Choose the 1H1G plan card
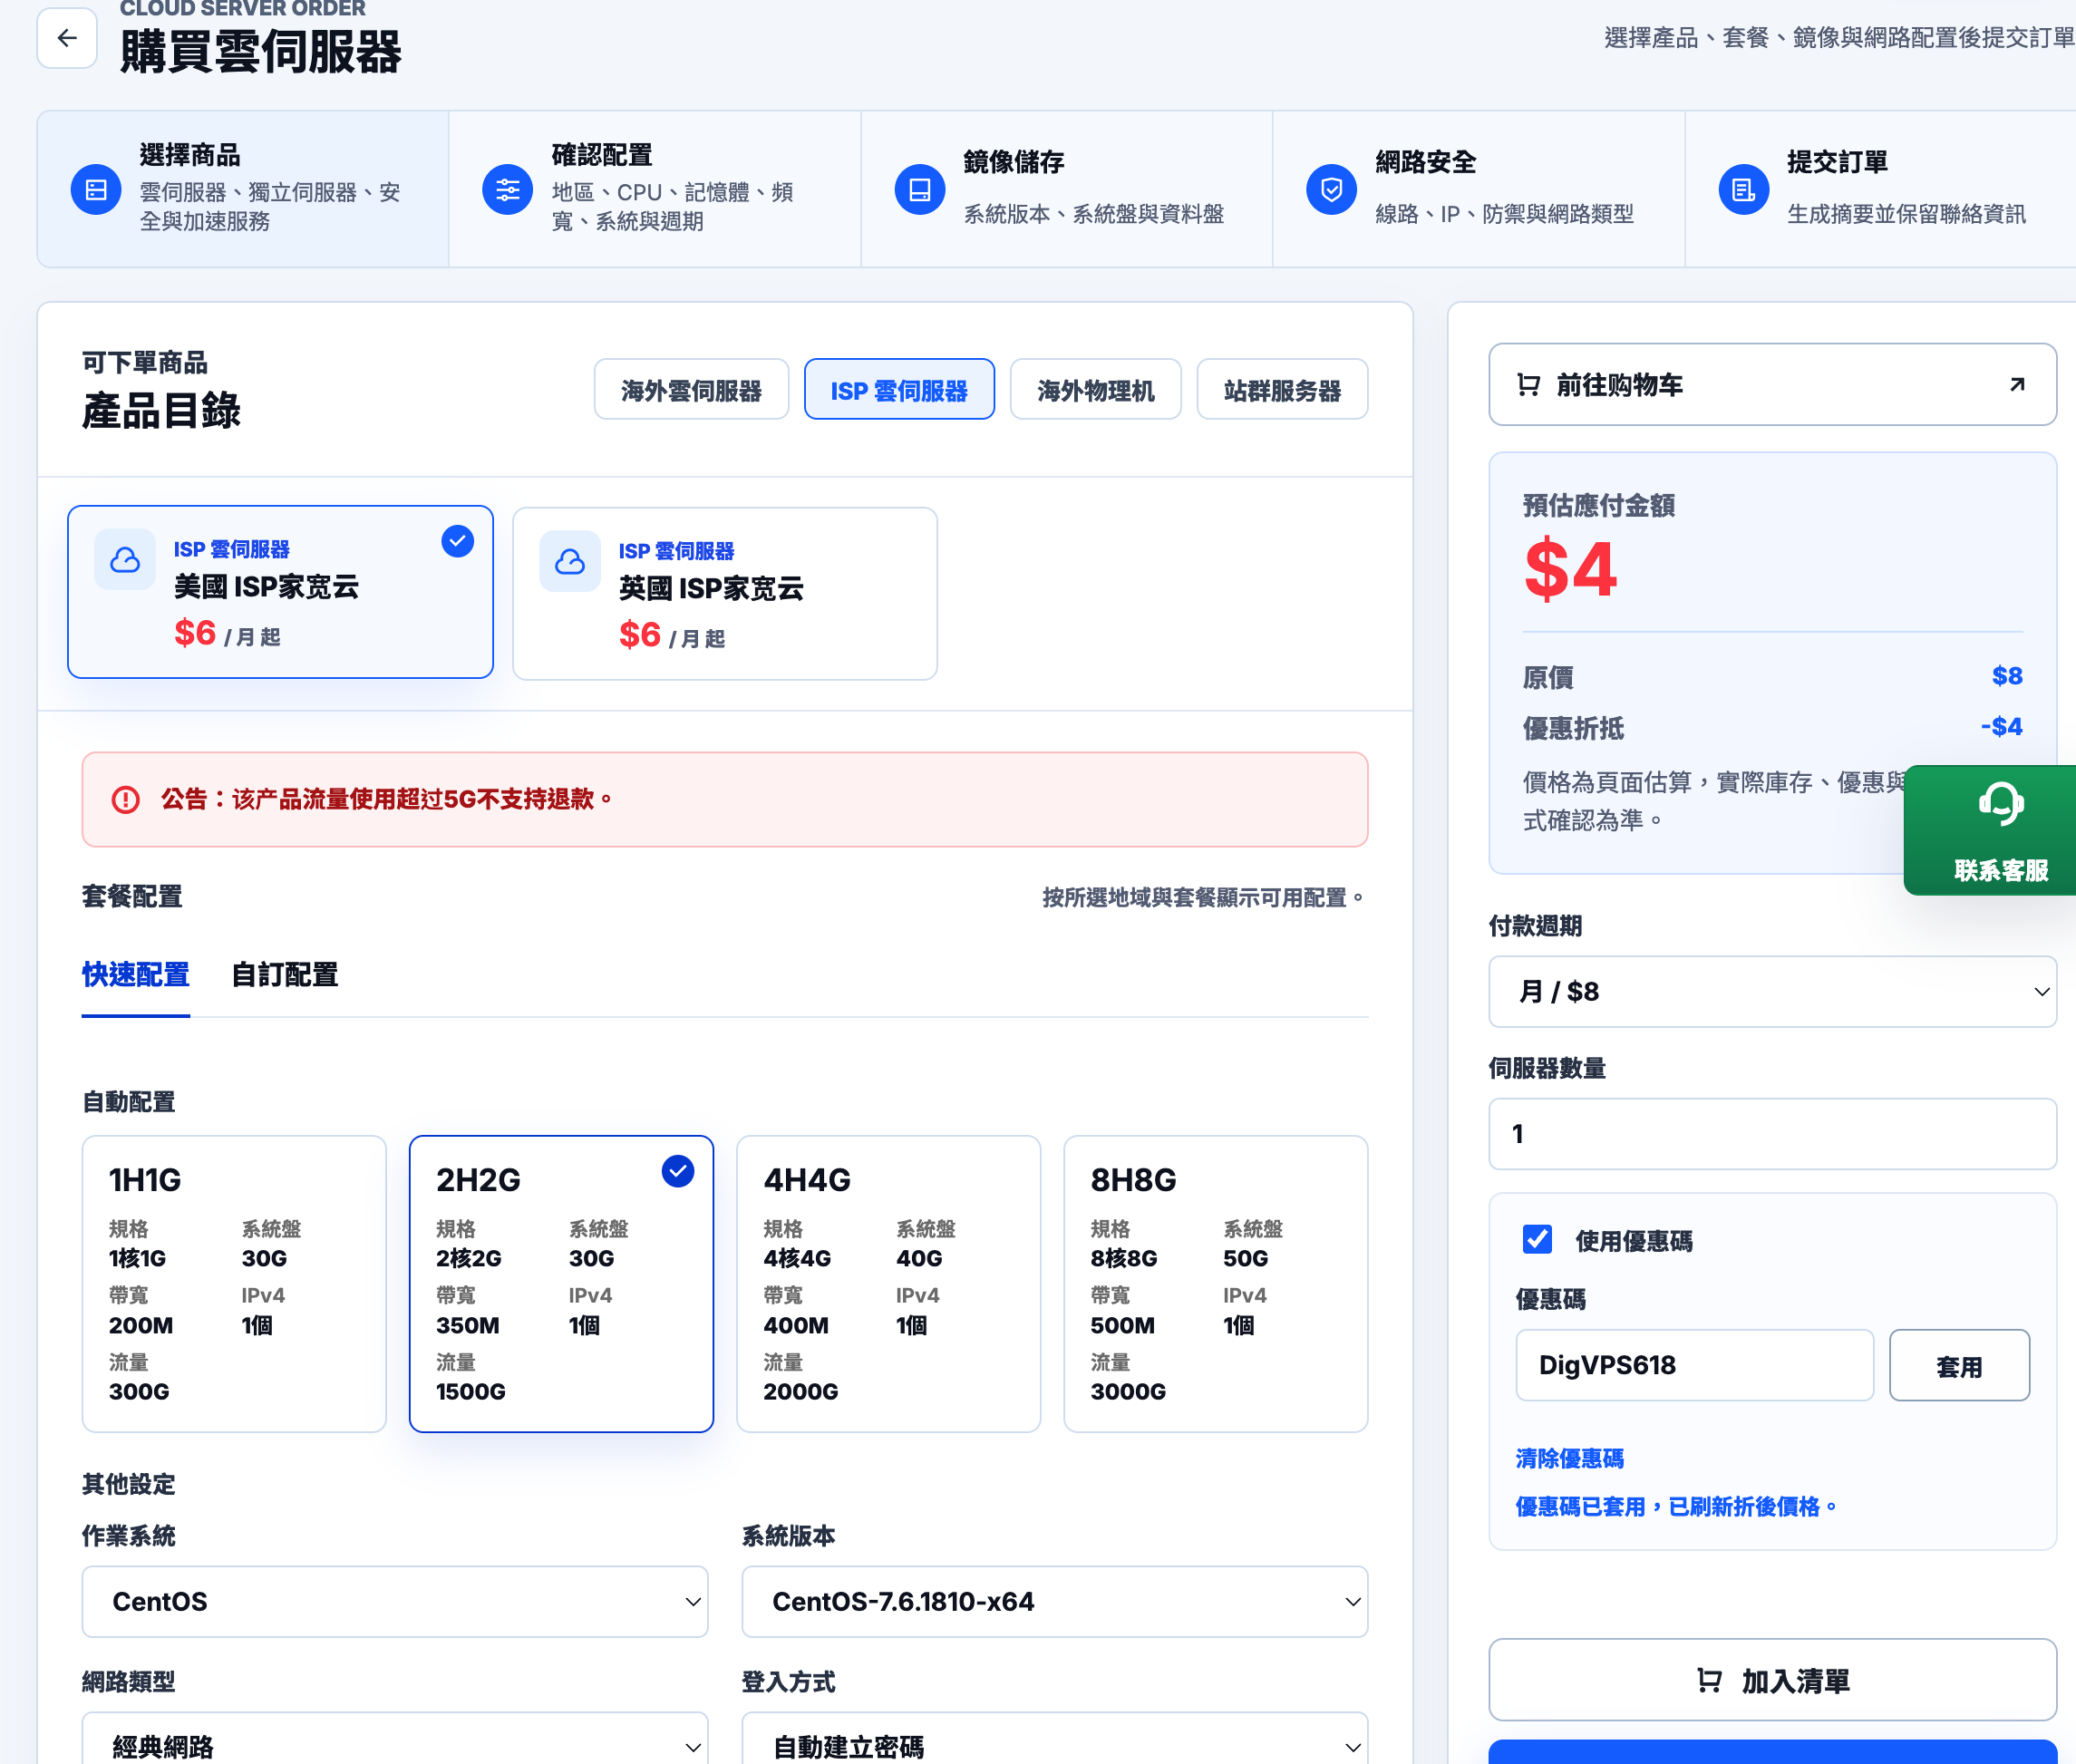The image size is (2076, 1764). (234, 1283)
